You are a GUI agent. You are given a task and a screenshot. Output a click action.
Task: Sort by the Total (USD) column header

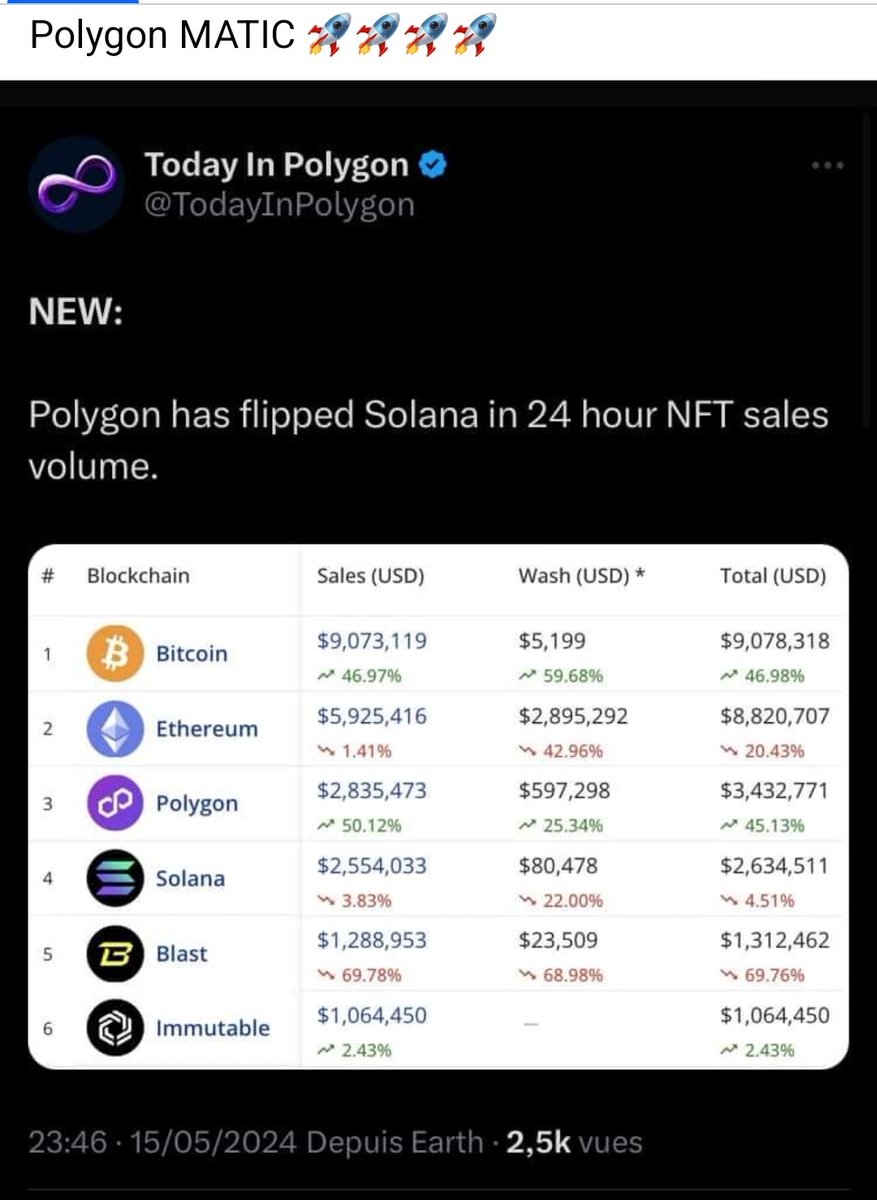coord(773,576)
